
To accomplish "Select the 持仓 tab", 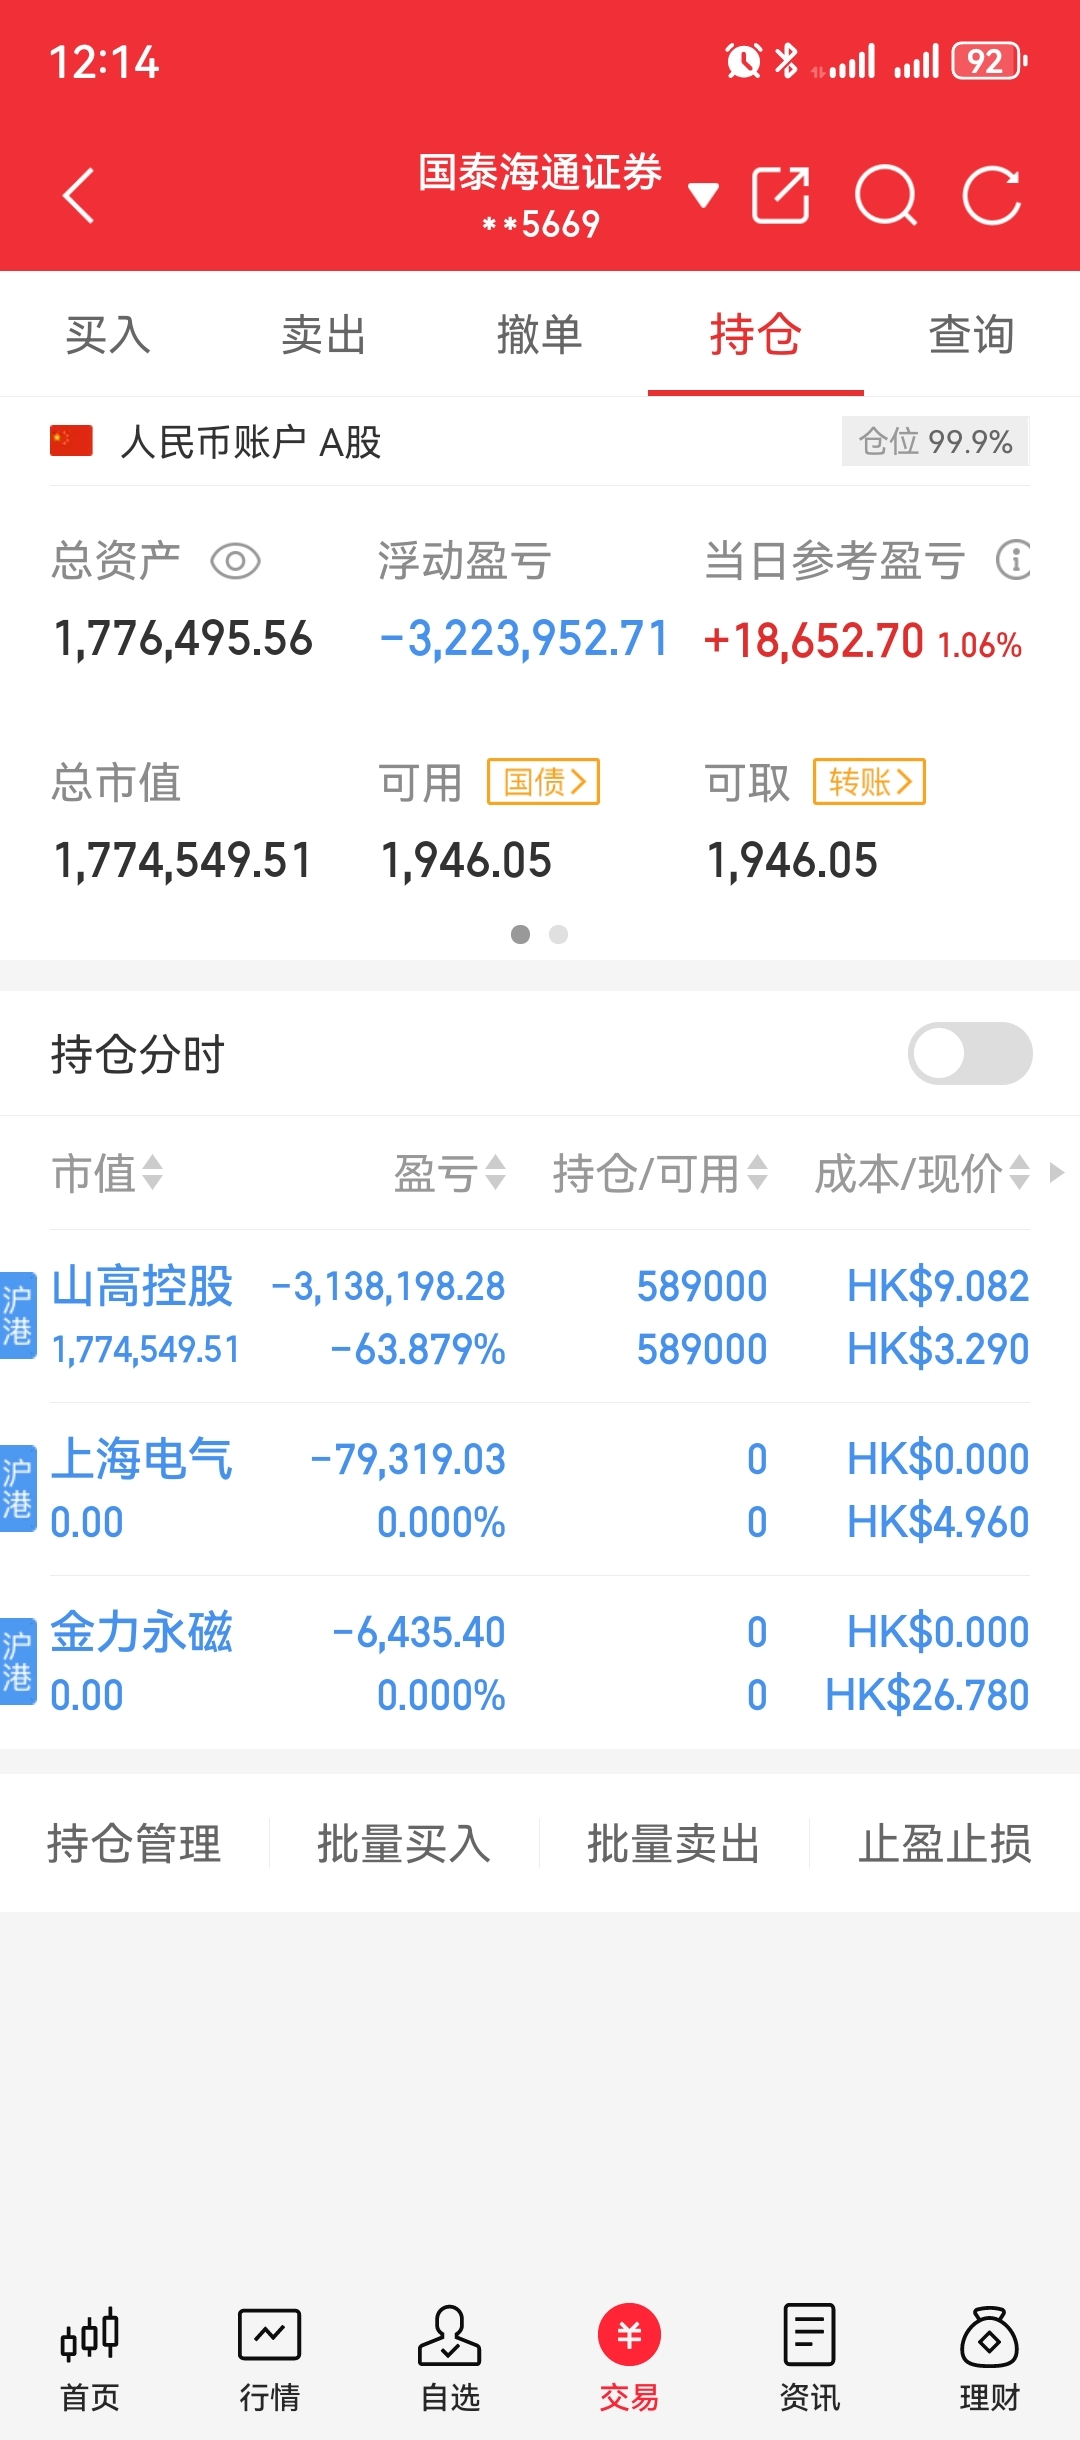I will pyautogui.click(x=756, y=334).
